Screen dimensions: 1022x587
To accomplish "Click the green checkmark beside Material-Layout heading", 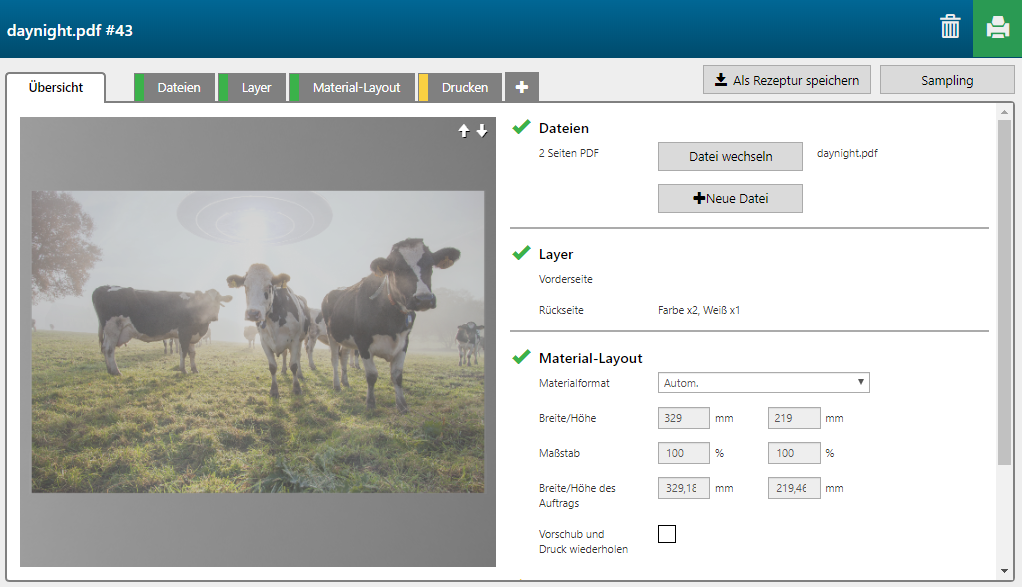I will pyautogui.click(x=521, y=357).
